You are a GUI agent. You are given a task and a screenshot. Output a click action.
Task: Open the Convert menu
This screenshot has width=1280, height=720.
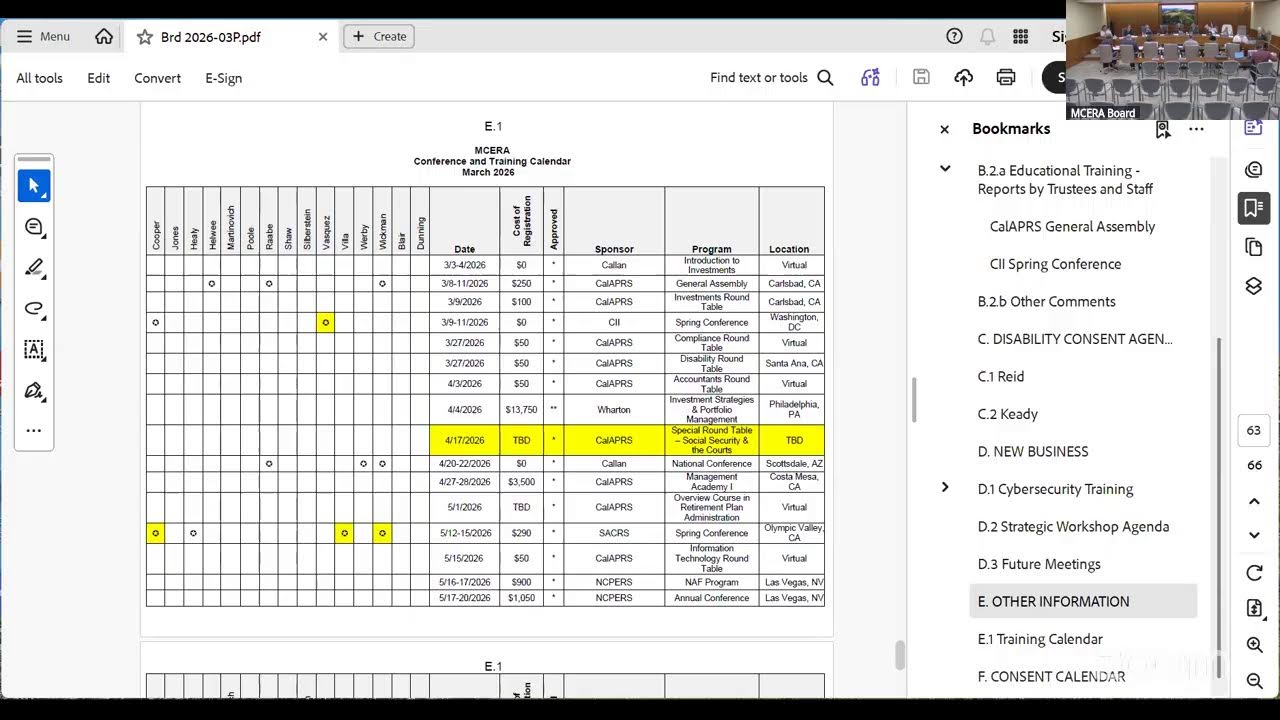[158, 78]
